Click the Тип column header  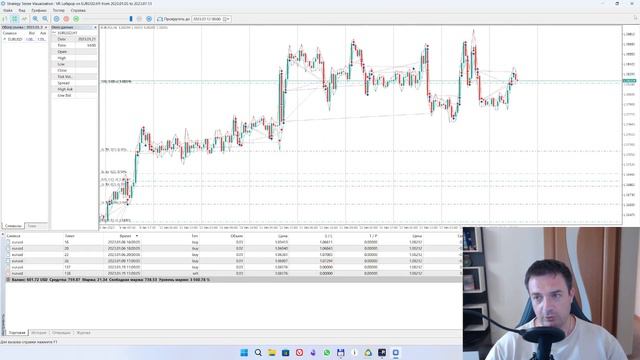tap(195, 236)
